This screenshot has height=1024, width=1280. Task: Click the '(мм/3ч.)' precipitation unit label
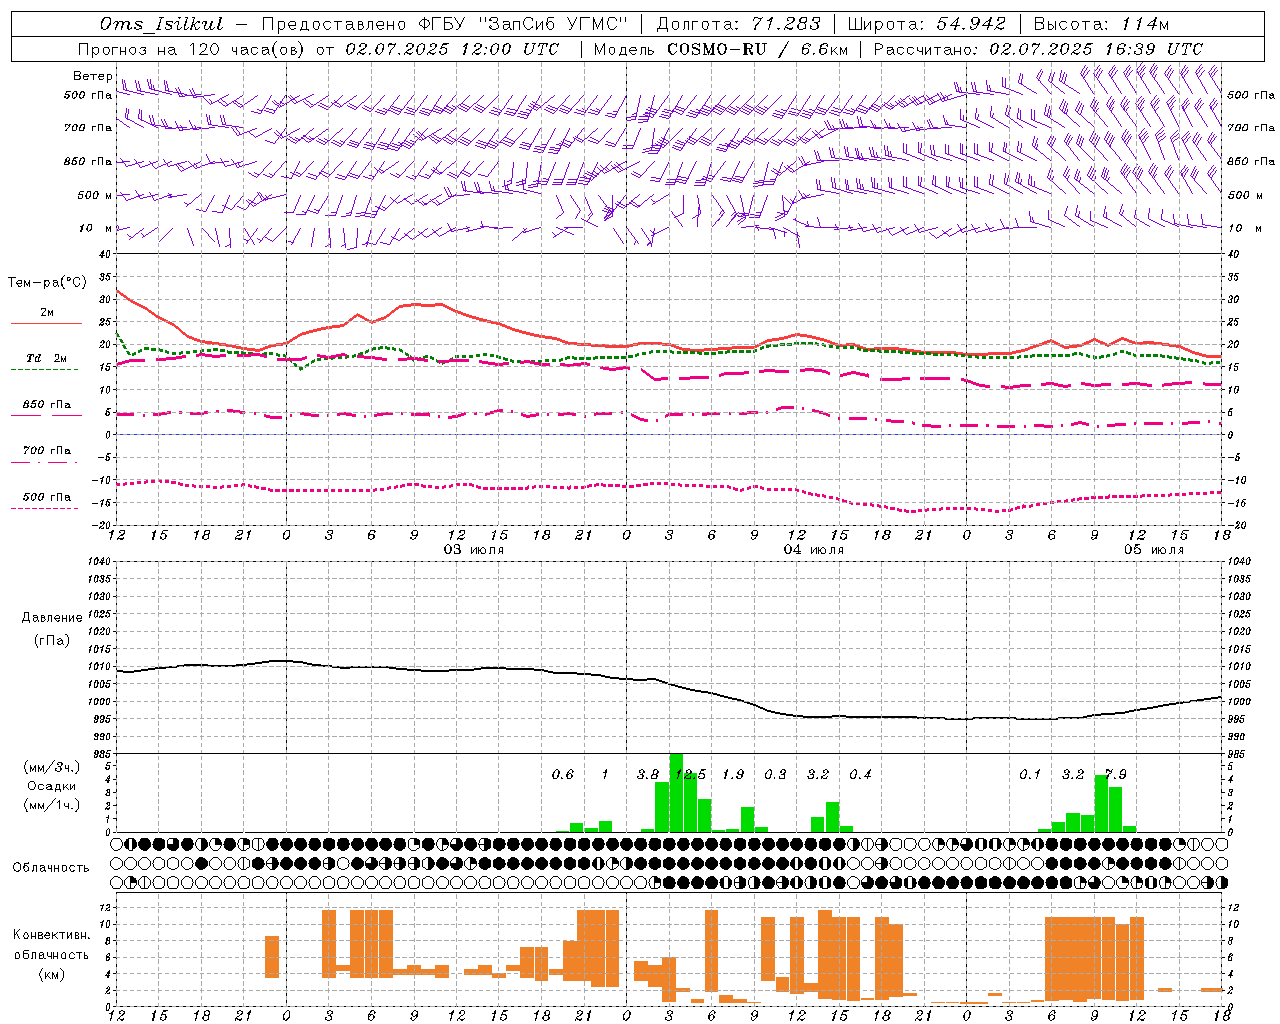point(52,767)
